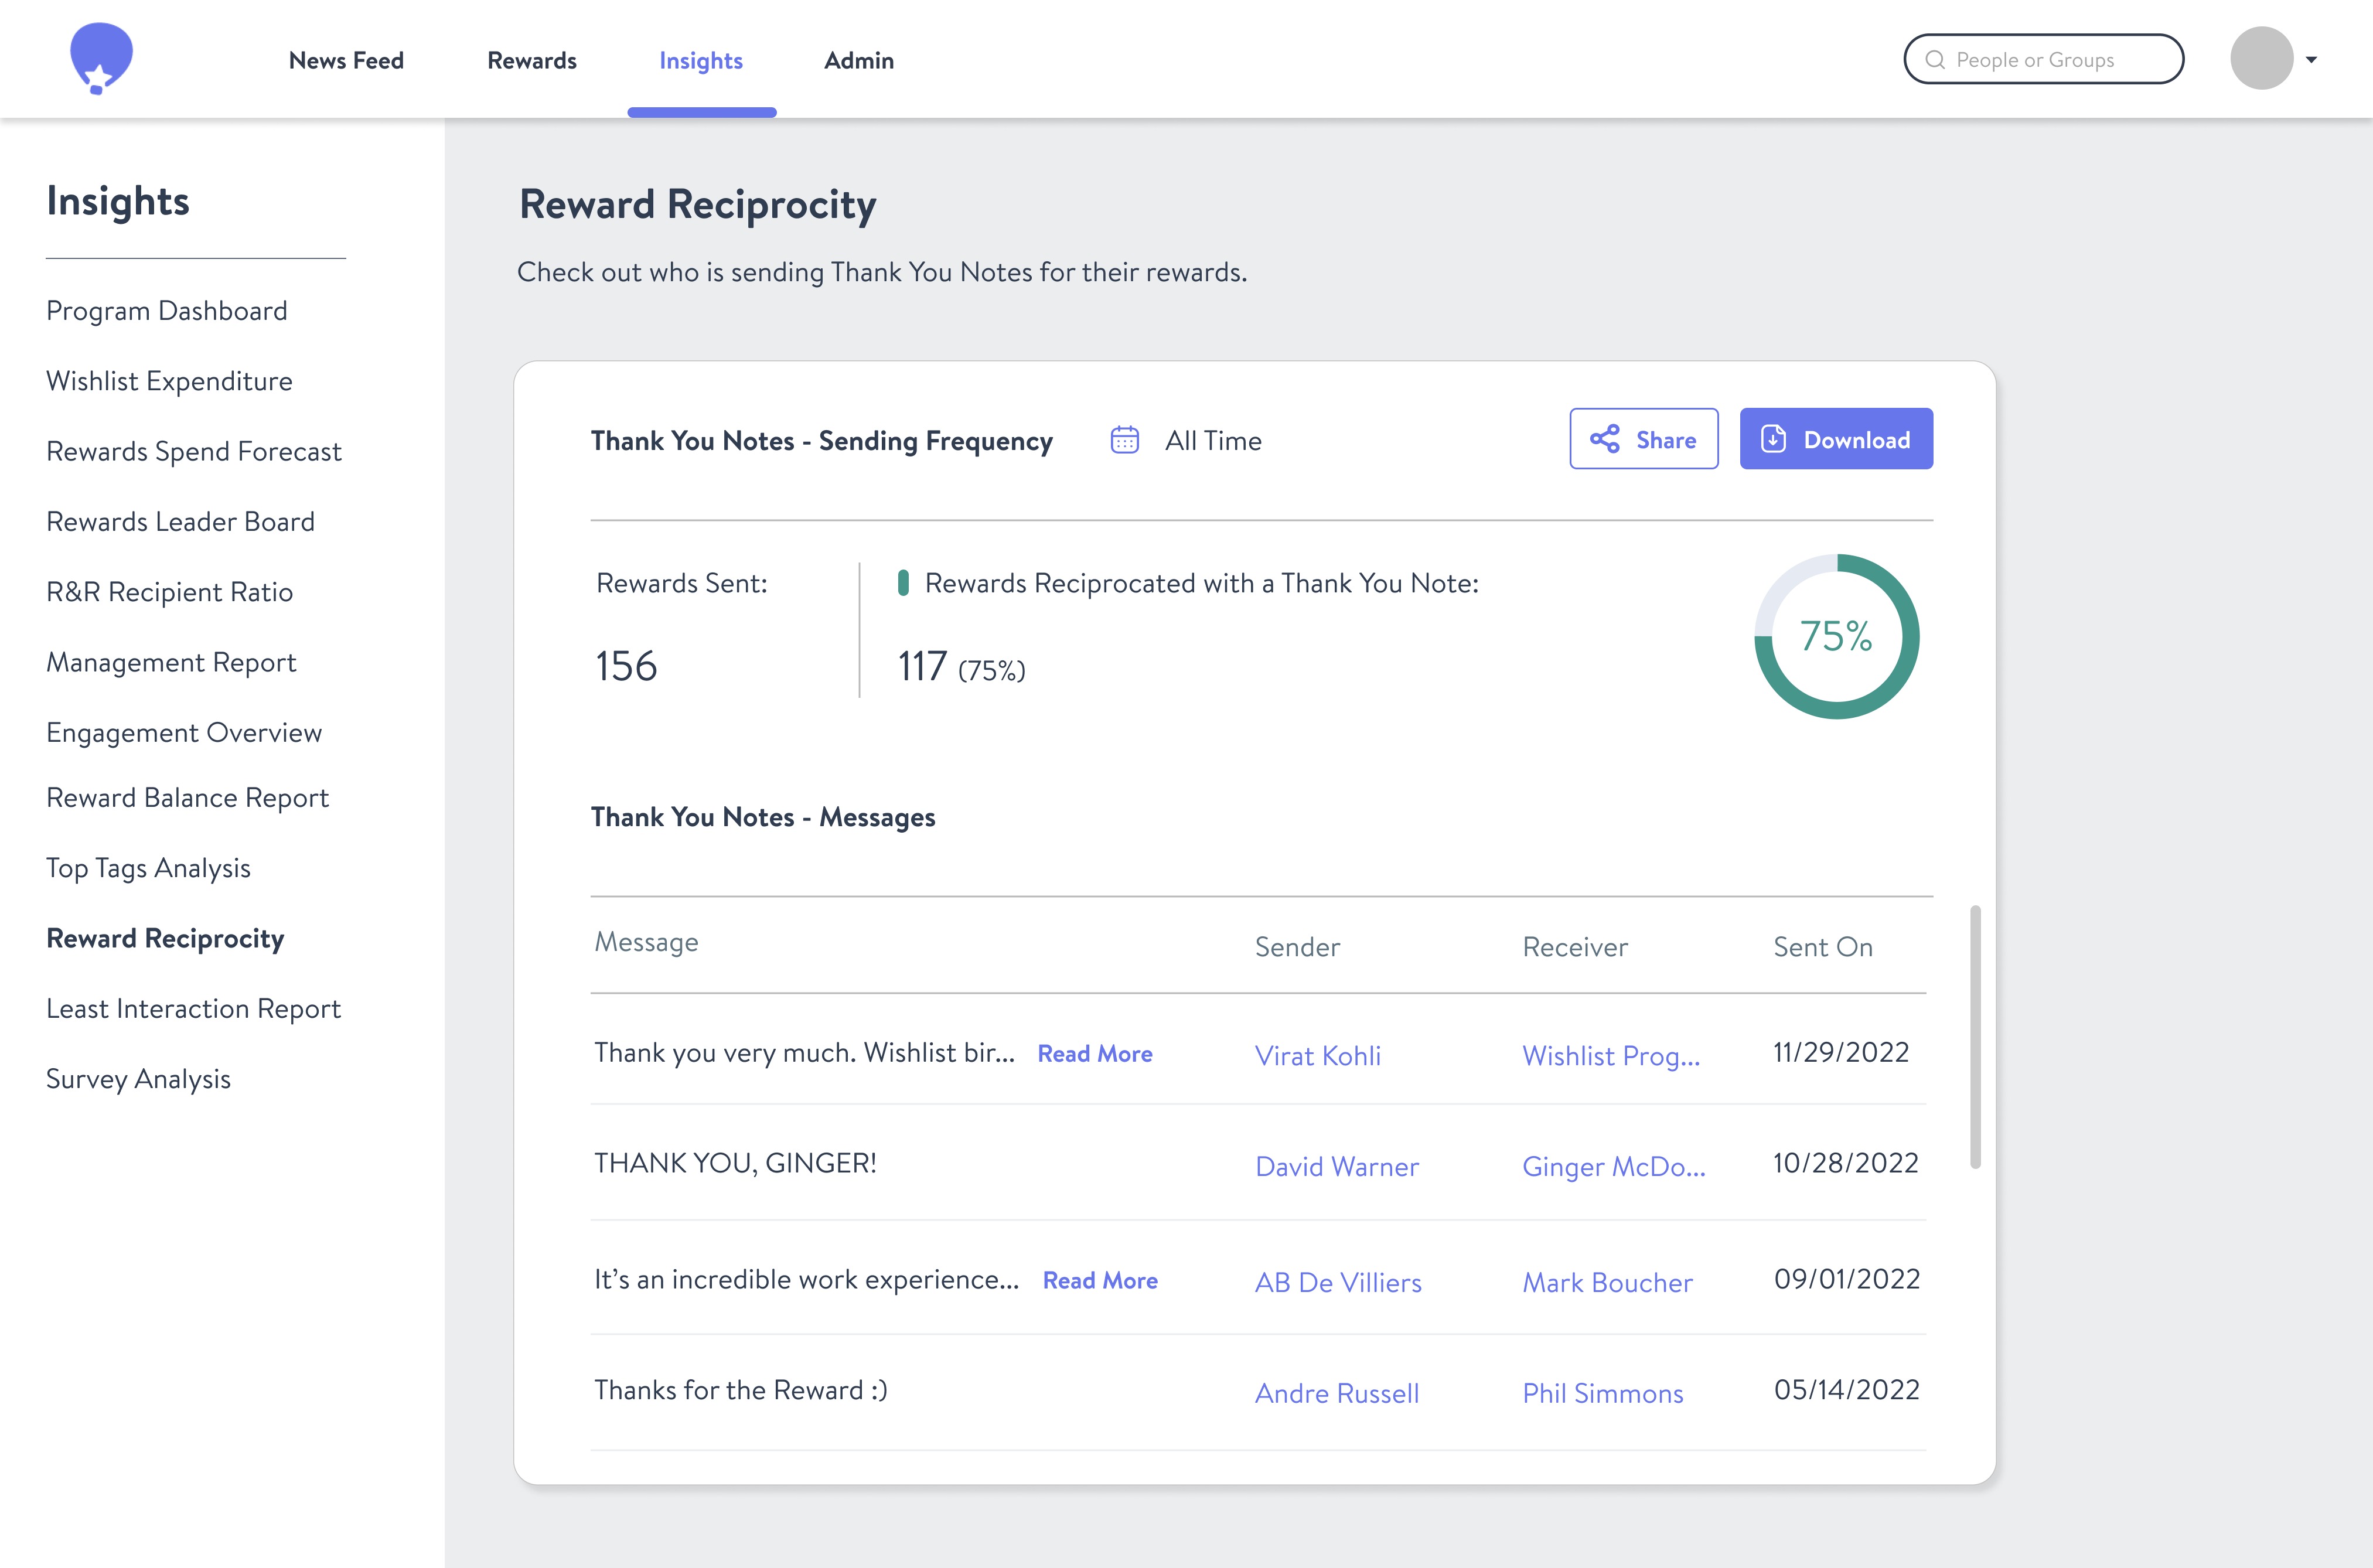Open the Admin tab
Viewport: 2373px width, 1568px height.
(x=858, y=61)
